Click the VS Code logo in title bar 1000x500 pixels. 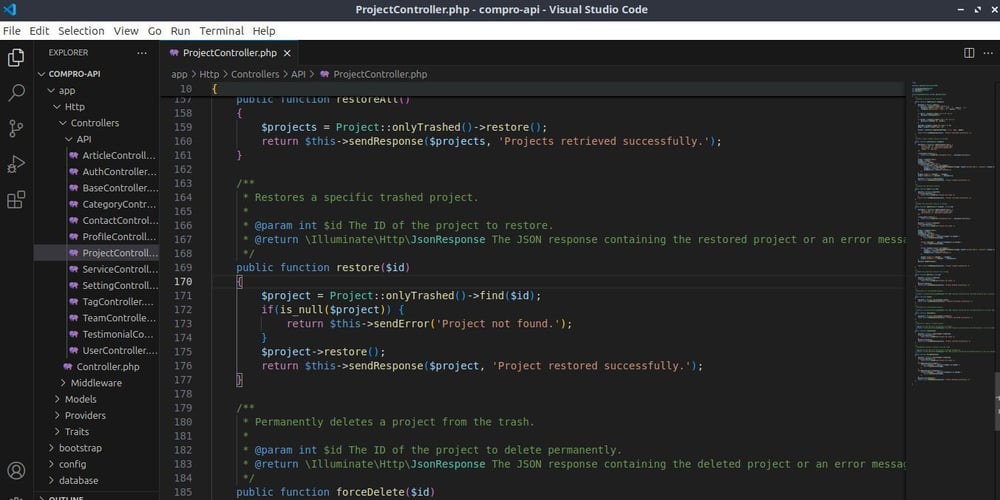point(10,10)
